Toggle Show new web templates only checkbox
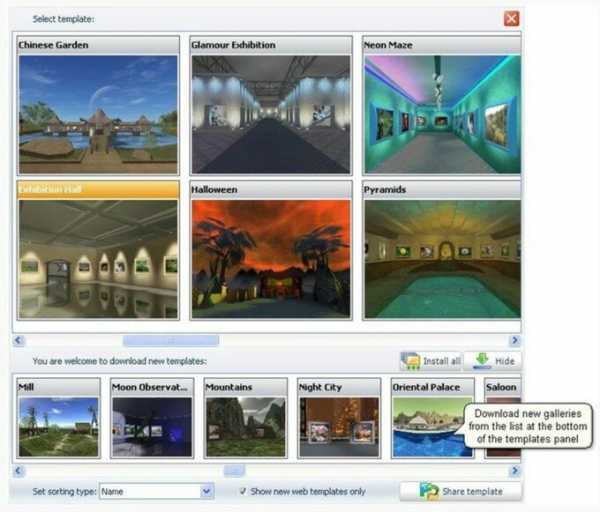Screen dimensions: 600x512 pos(243,491)
